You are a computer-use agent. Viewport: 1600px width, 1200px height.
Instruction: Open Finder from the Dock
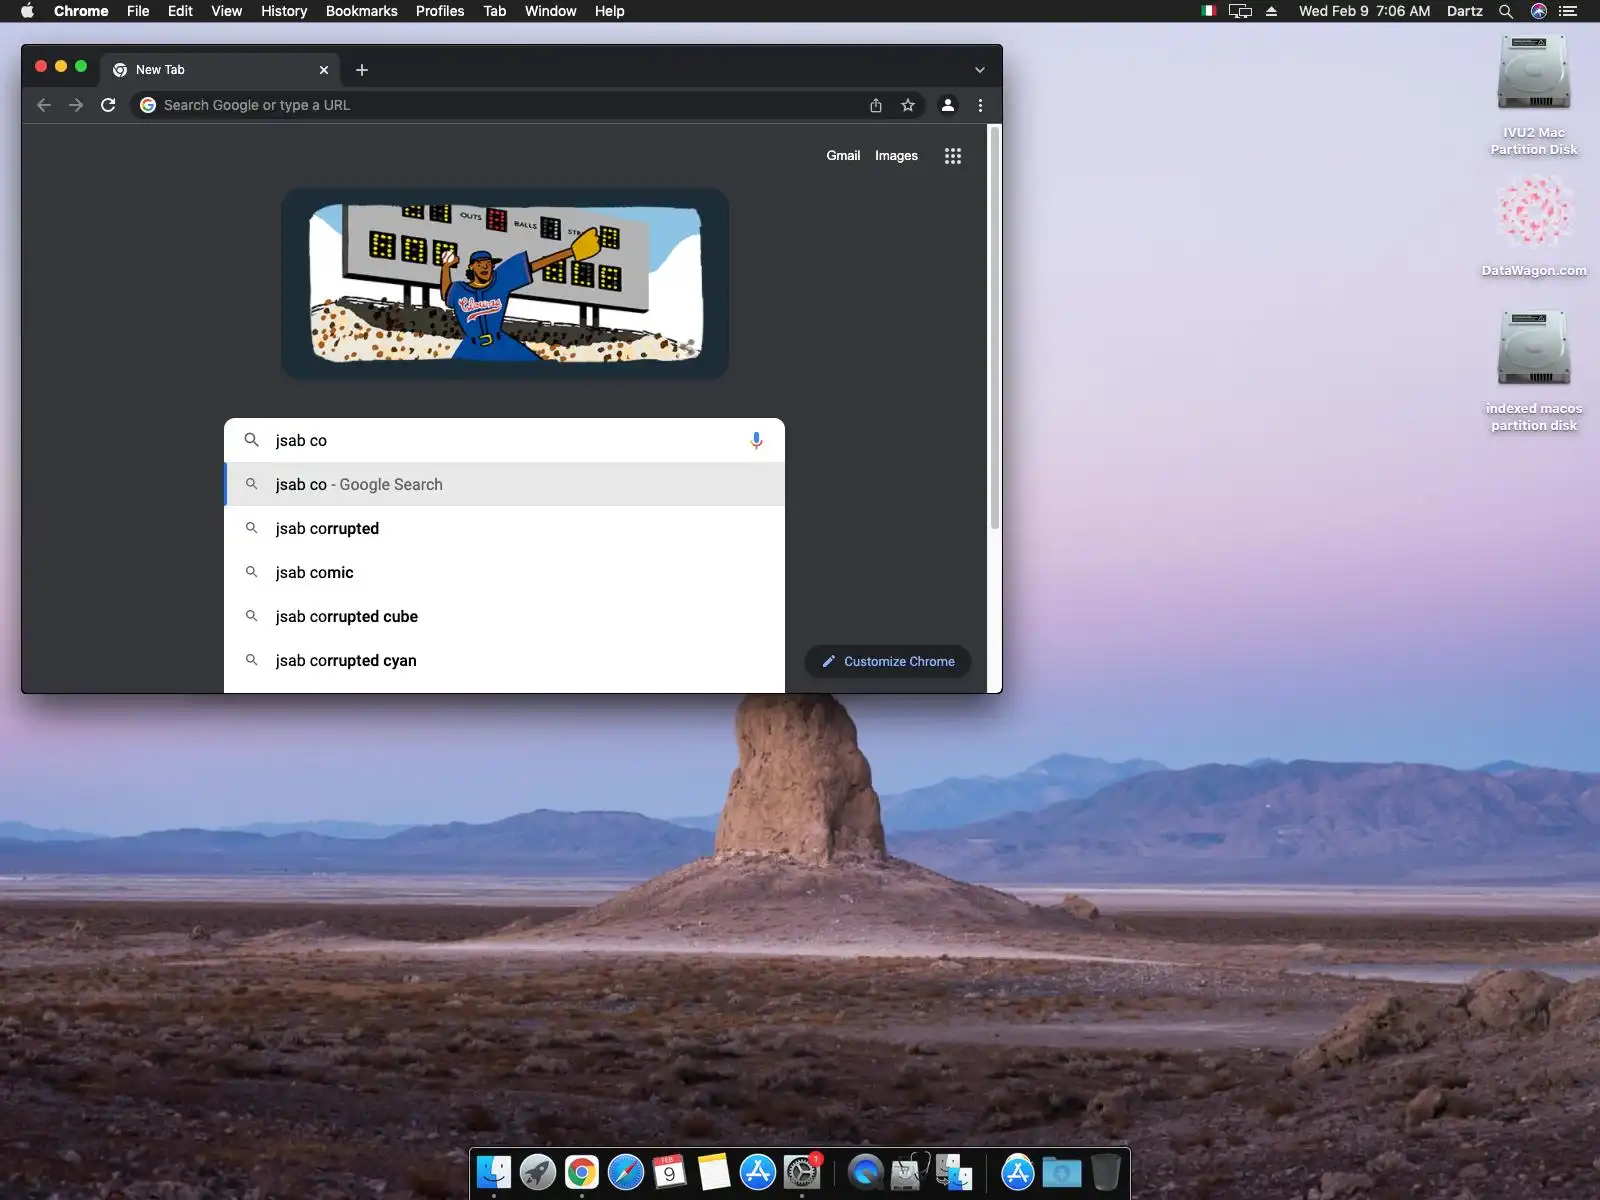(x=494, y=1172)
